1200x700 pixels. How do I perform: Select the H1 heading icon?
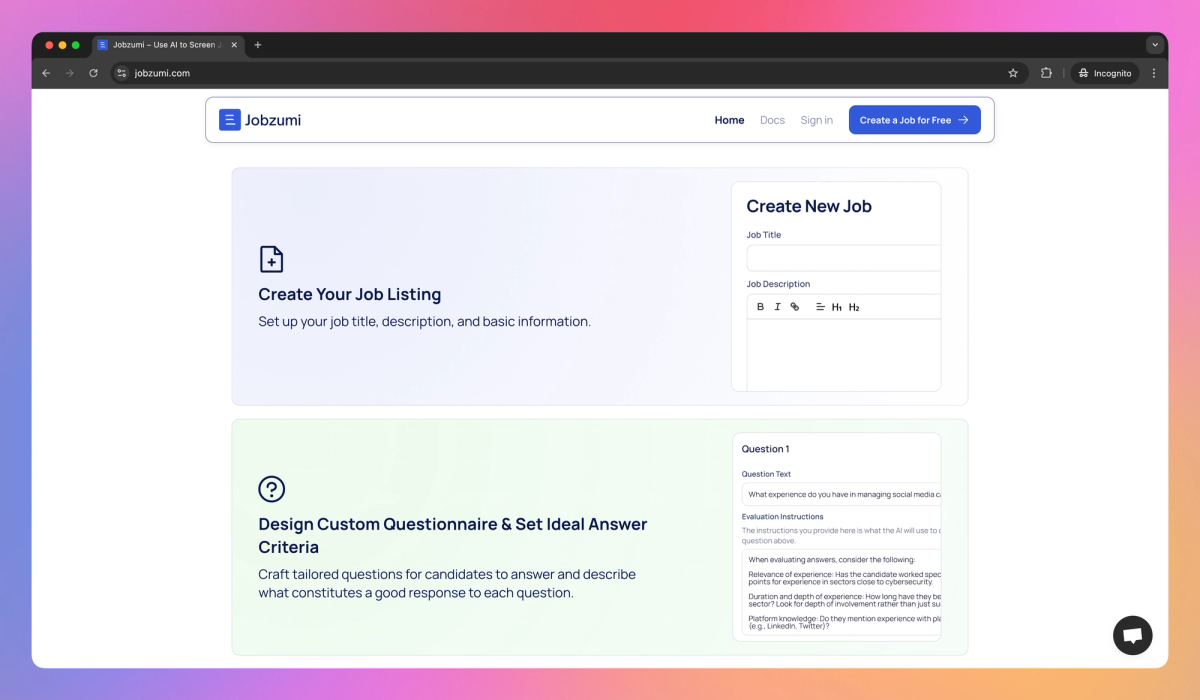click(x=836, y=307)
